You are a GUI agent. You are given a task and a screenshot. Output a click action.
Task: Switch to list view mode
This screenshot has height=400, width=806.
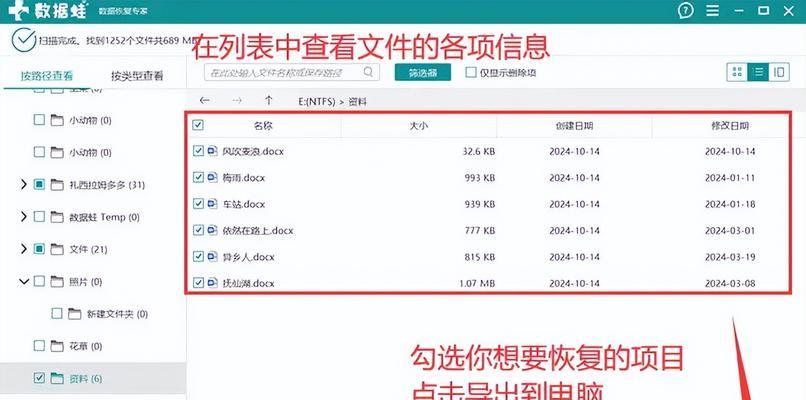pyautogui.click(x=758, y=72)
